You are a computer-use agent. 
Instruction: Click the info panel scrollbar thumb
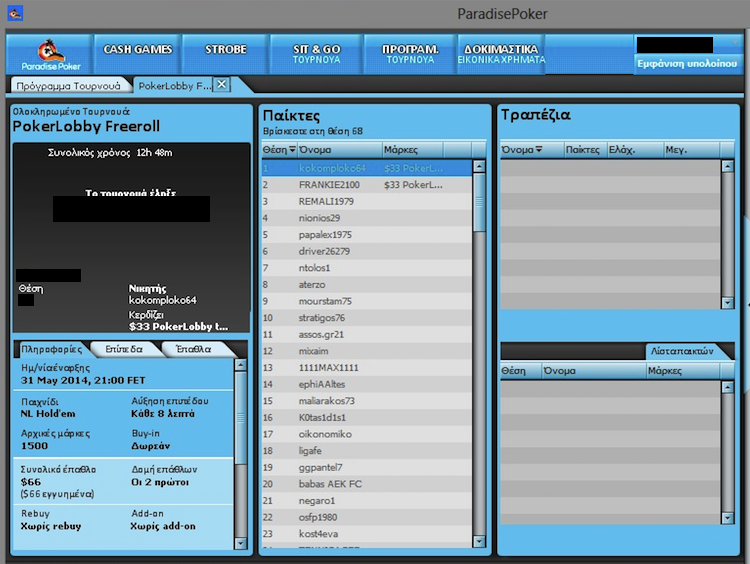click(x=241, y=418)
